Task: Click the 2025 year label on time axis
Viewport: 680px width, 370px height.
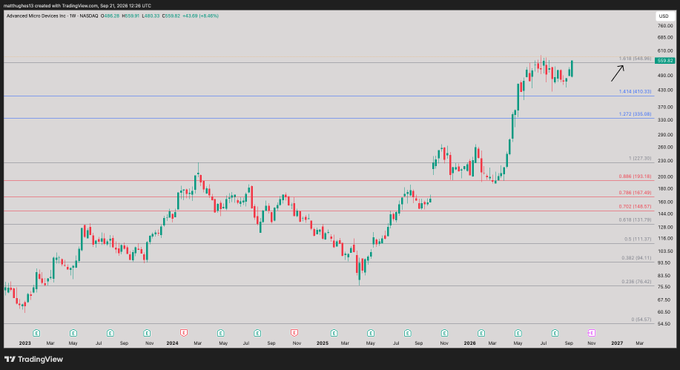Action: click(322, 343)
